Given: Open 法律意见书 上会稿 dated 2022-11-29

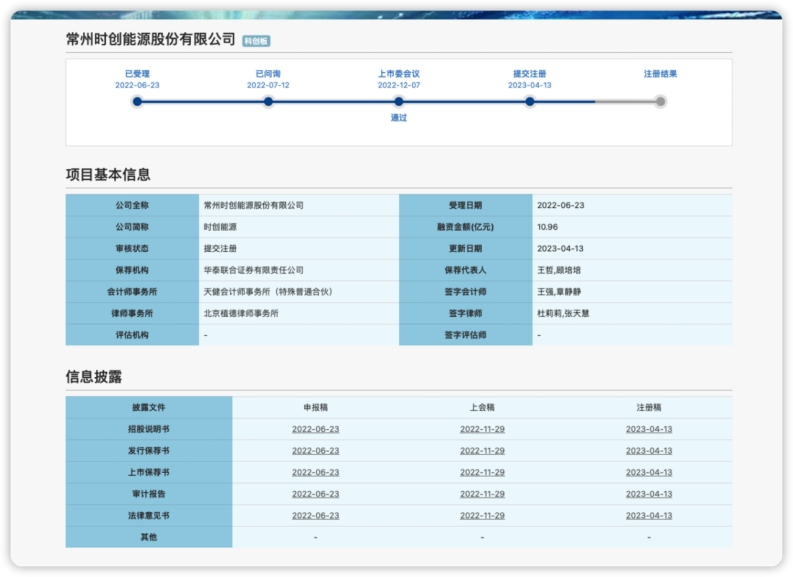Looking at the screenshot, I should coord(482,516).
